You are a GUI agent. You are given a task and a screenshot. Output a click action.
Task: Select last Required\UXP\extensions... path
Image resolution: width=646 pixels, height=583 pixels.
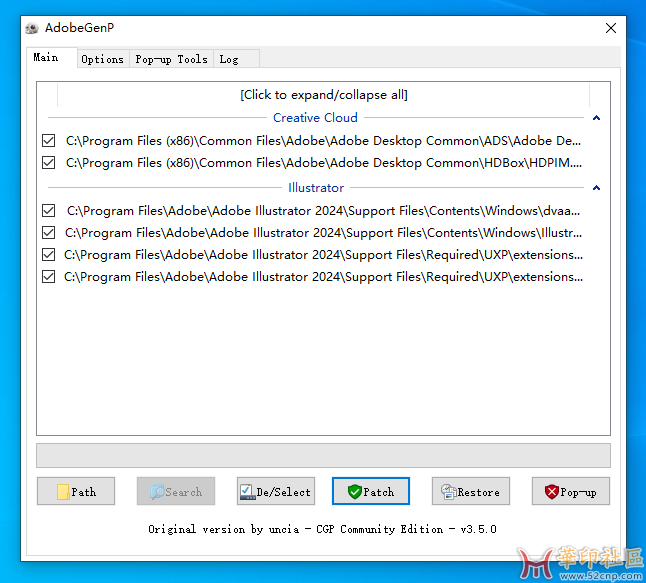[x=323, y=276]
